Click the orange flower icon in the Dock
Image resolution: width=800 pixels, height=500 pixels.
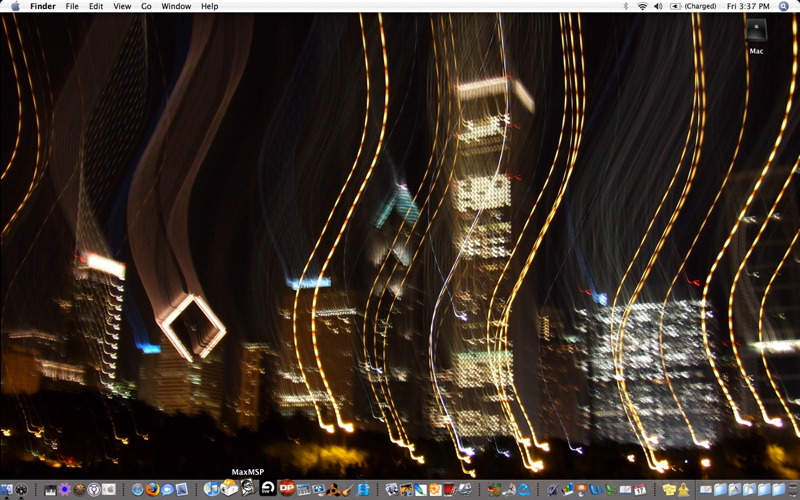pyautogui.click(x=435, y=490)
